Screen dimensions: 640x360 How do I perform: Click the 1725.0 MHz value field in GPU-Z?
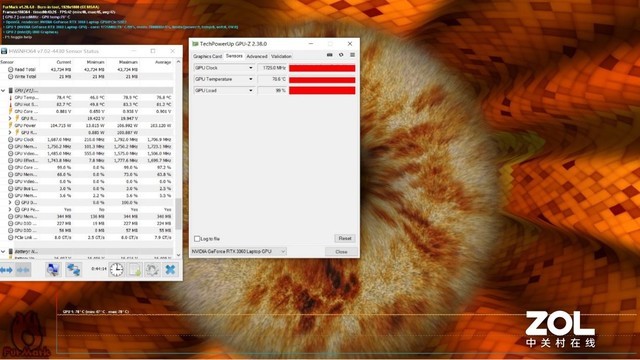click(272, 68)
